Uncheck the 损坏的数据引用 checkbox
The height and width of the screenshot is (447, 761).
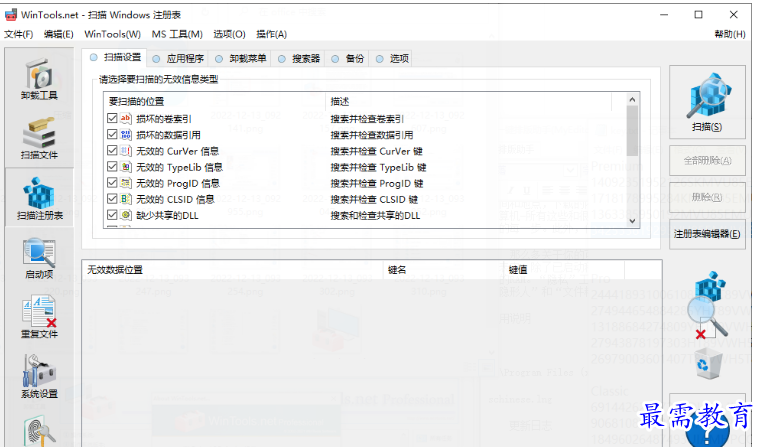(x=112, y=134)
